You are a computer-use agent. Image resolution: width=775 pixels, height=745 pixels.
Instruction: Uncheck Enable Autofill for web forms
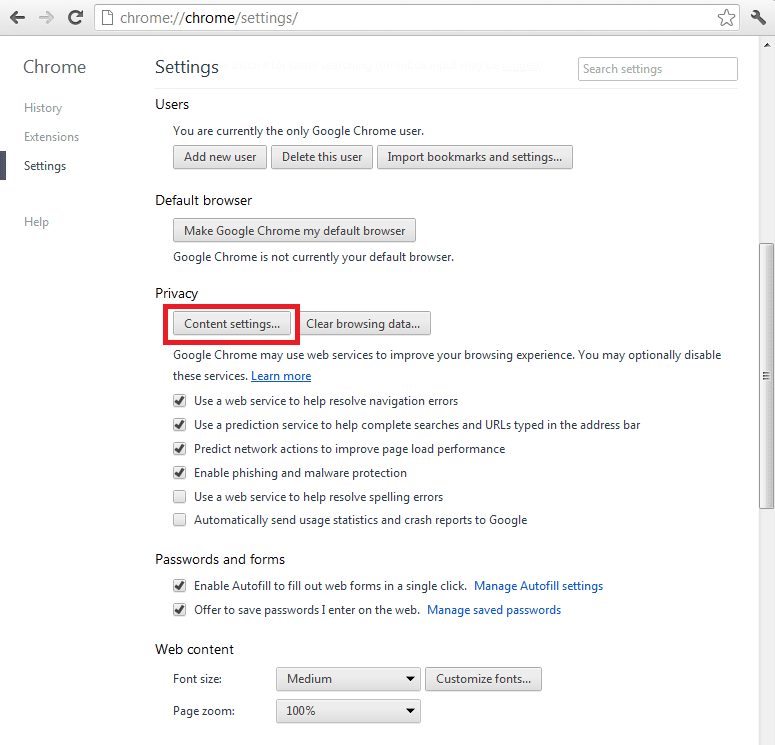click(179, 586)
